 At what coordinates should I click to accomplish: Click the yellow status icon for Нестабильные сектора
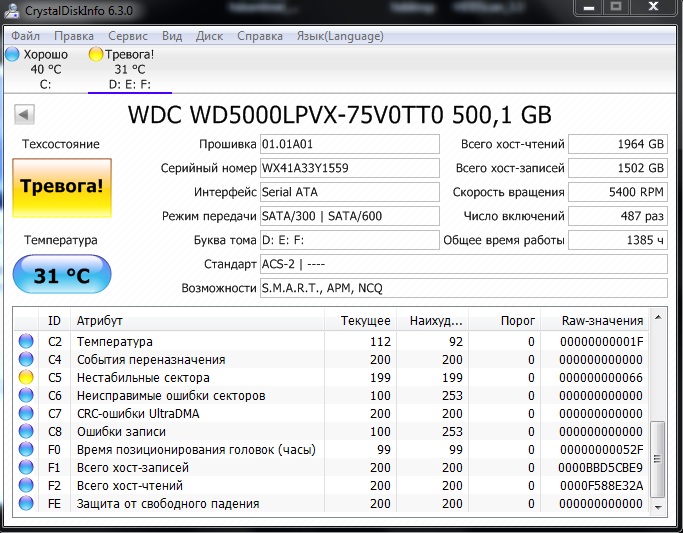(25, 378)
